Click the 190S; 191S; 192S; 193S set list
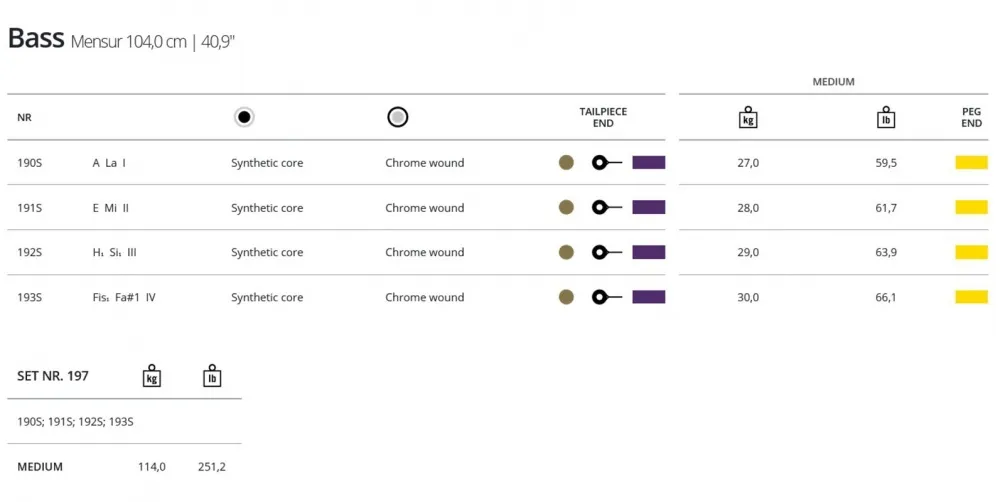This screenshot has height=502, width=1000. [75, 422]
